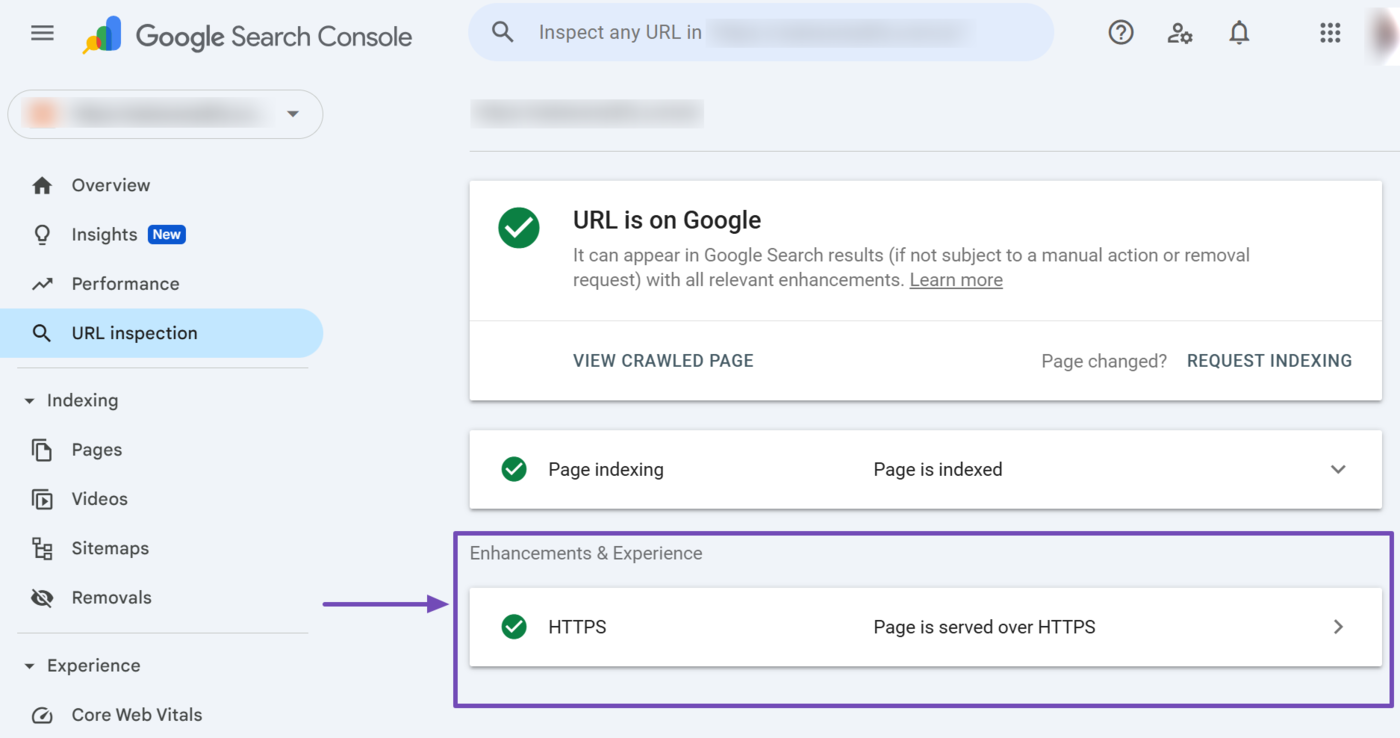Click the Inspect any URL search field

760,32
